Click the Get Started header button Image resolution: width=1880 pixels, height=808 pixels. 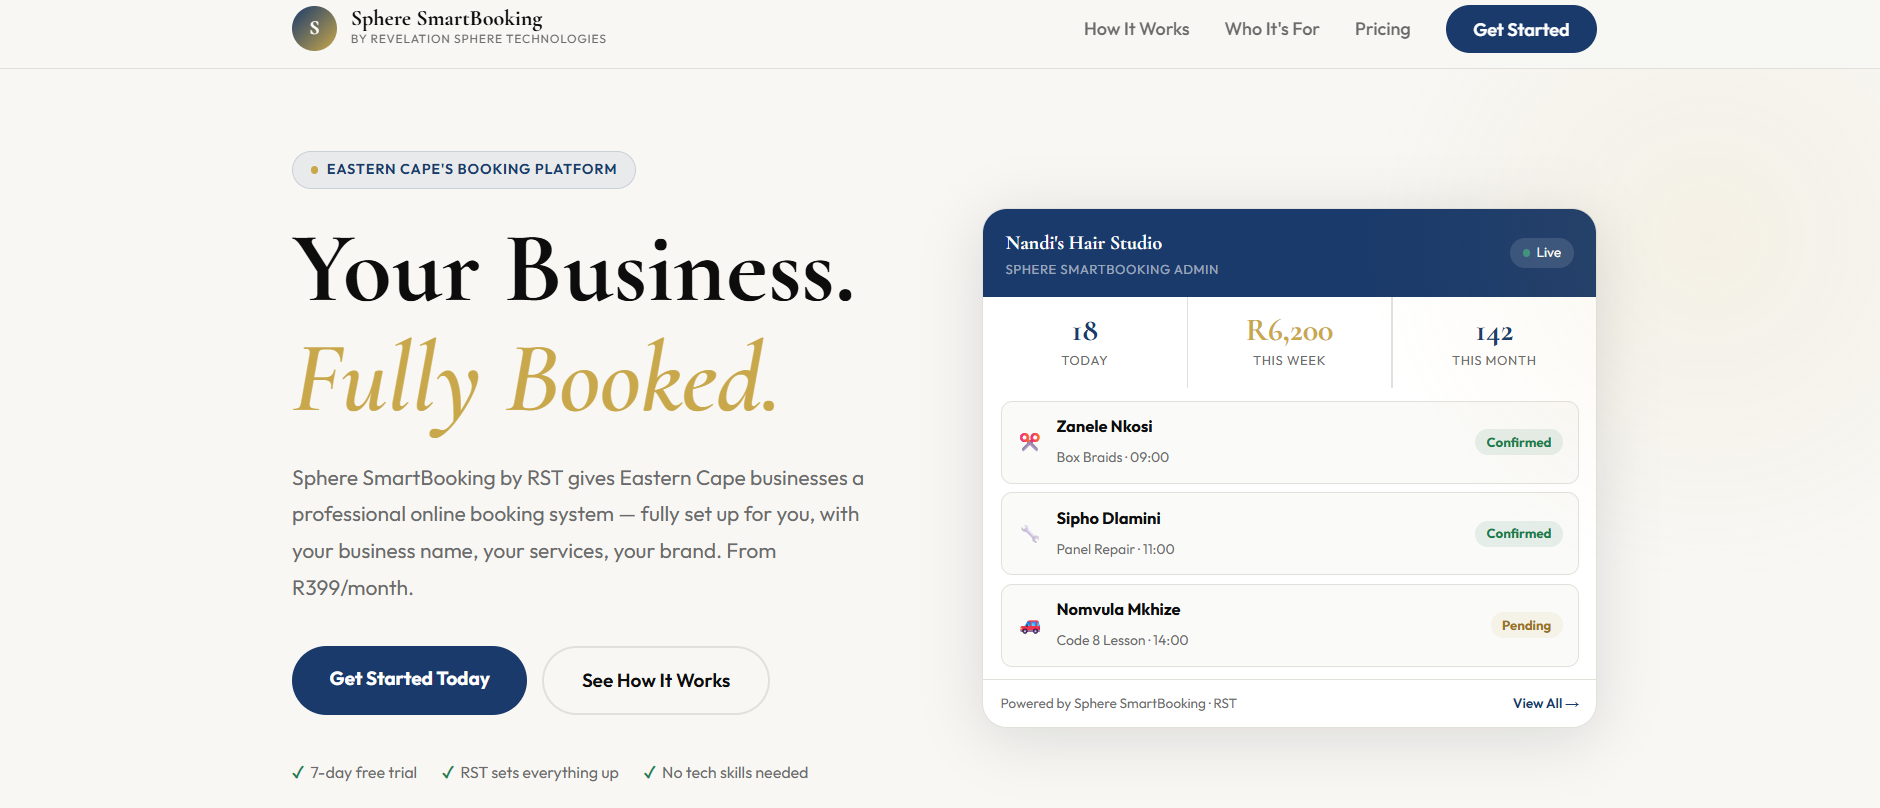click(1521, 29)
